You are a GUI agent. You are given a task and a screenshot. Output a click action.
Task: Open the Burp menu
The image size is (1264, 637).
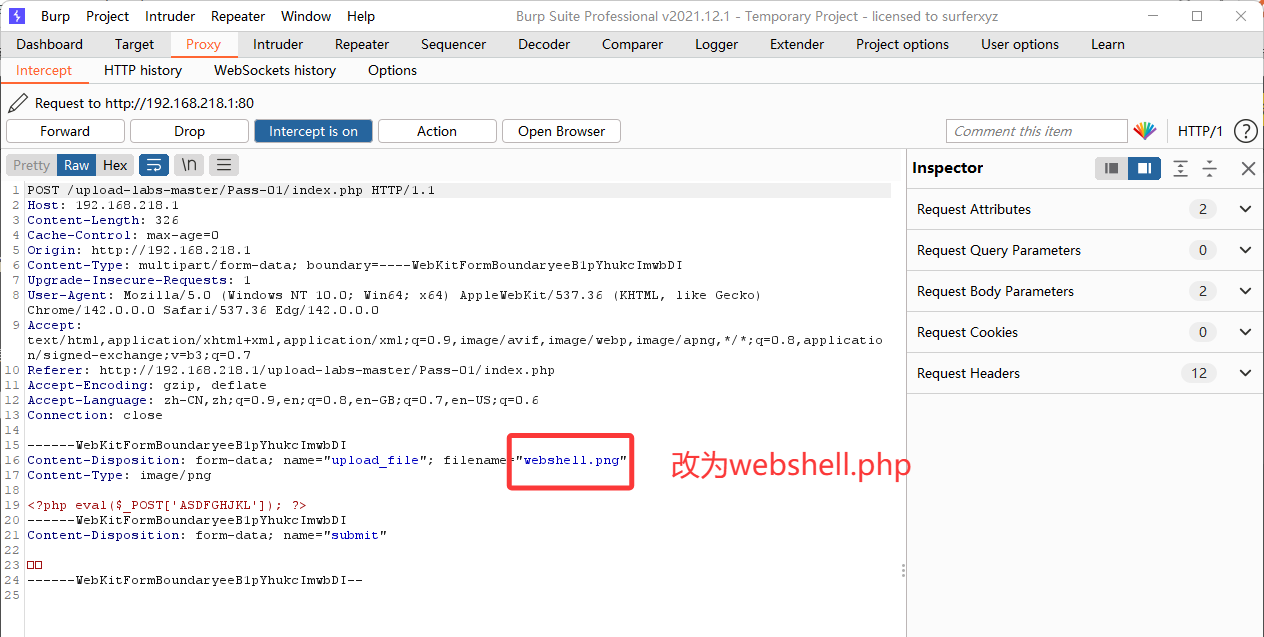click(55, 16)
